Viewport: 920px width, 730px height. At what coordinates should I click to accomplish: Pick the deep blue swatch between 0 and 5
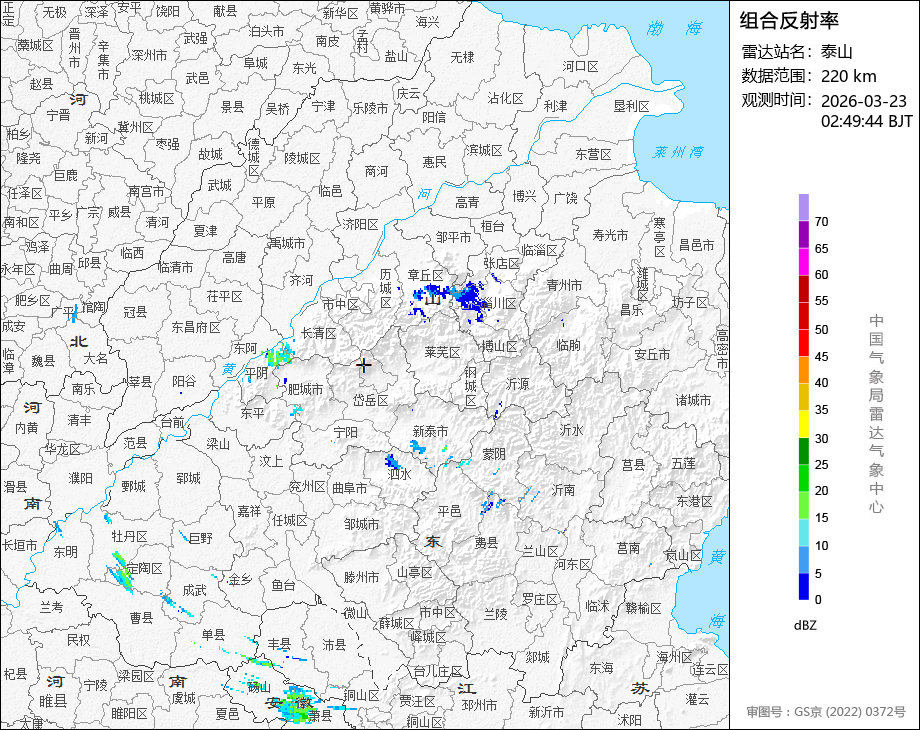point(804,586)
